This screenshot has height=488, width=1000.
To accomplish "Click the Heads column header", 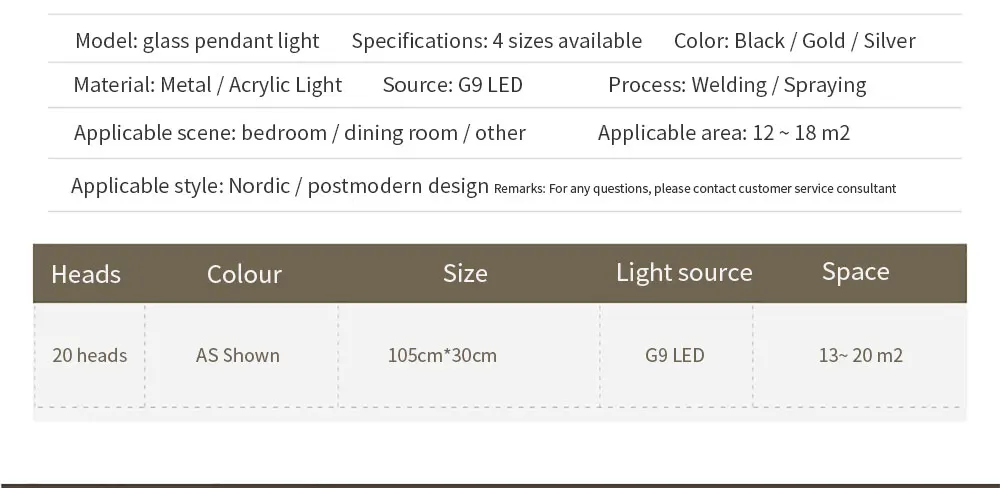I will [86, 274].
